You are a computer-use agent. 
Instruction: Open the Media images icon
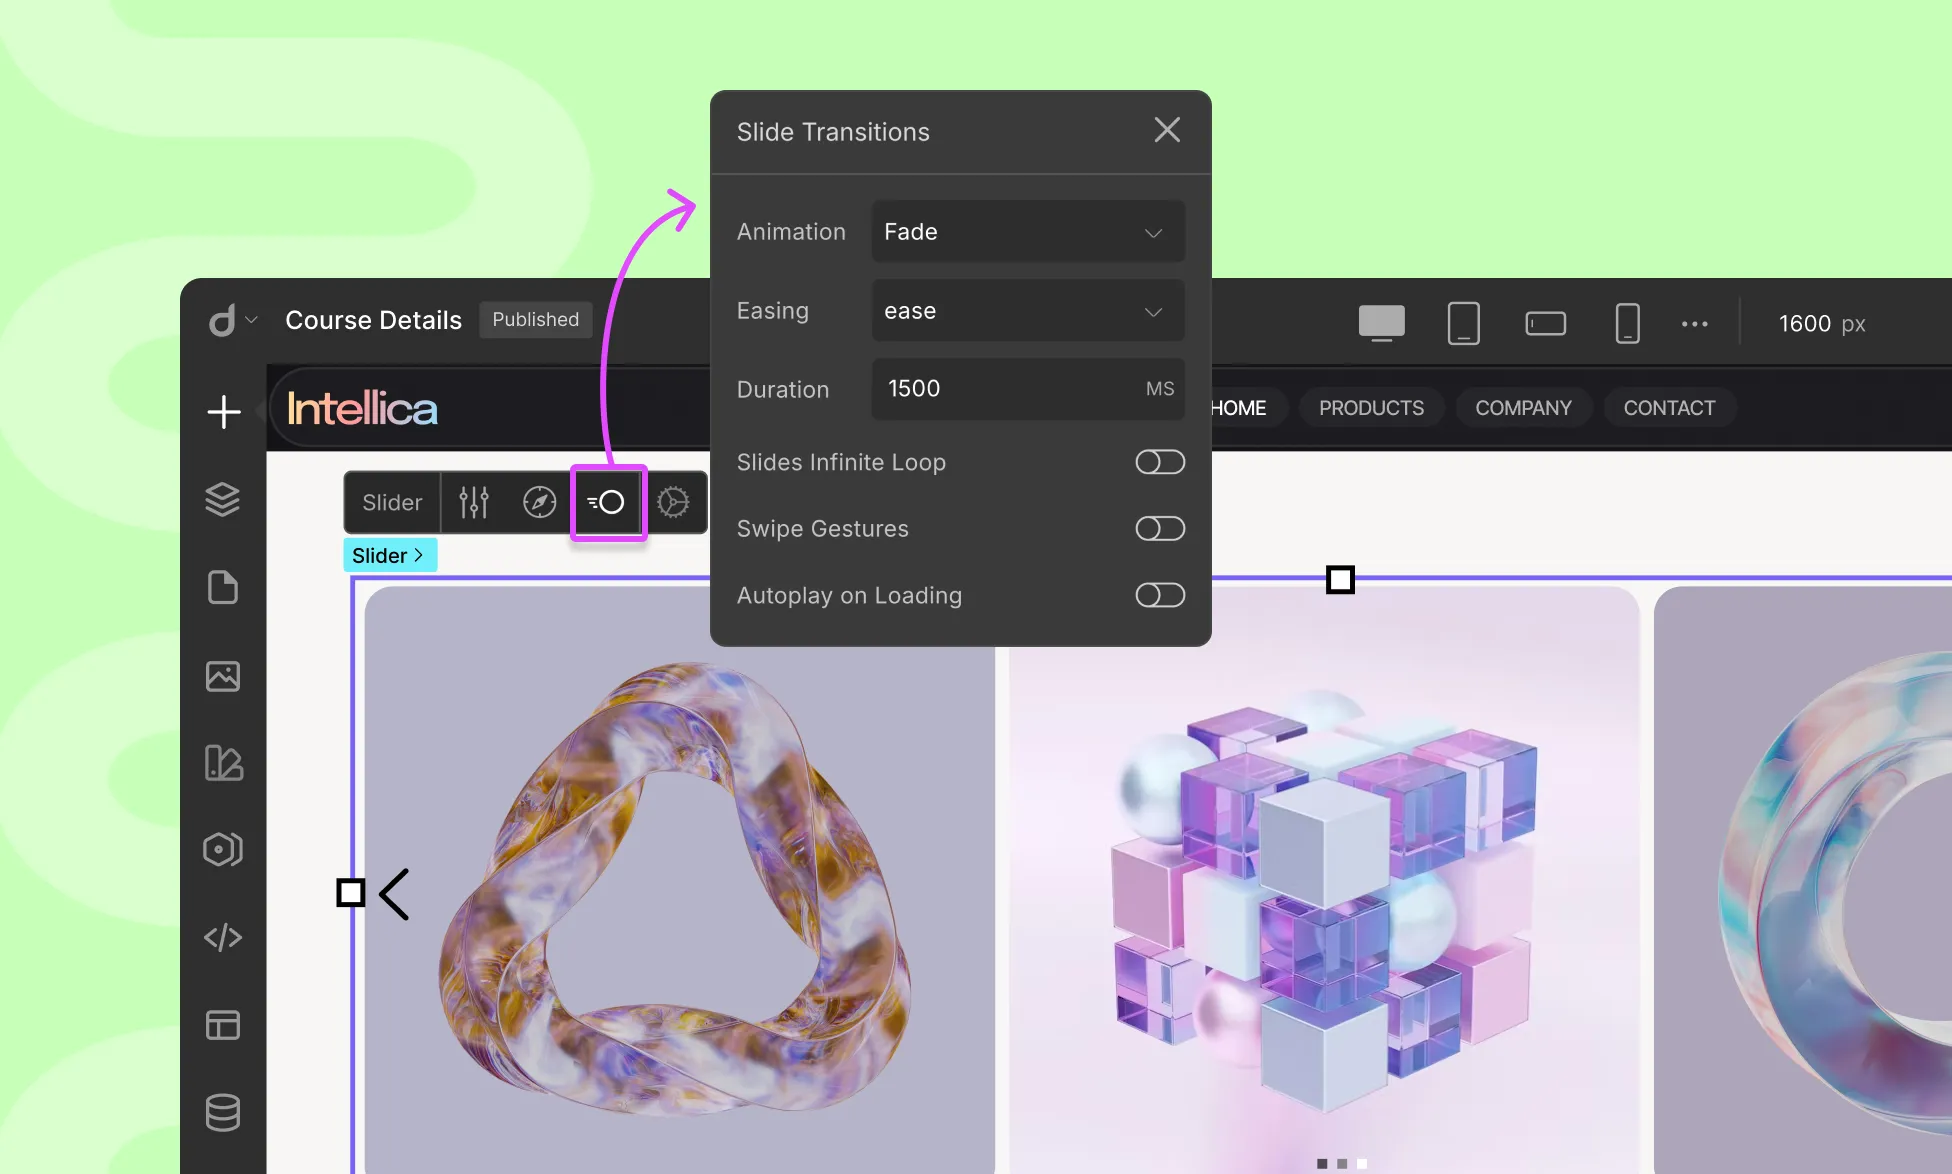[223, 676]
